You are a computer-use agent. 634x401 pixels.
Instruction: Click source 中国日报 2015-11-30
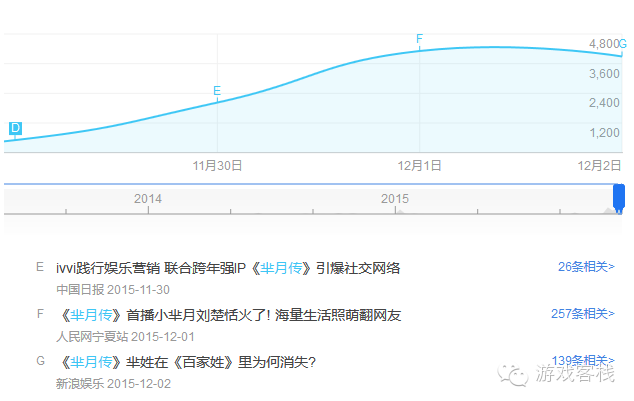pyautogui.click(x=113, y=290)
